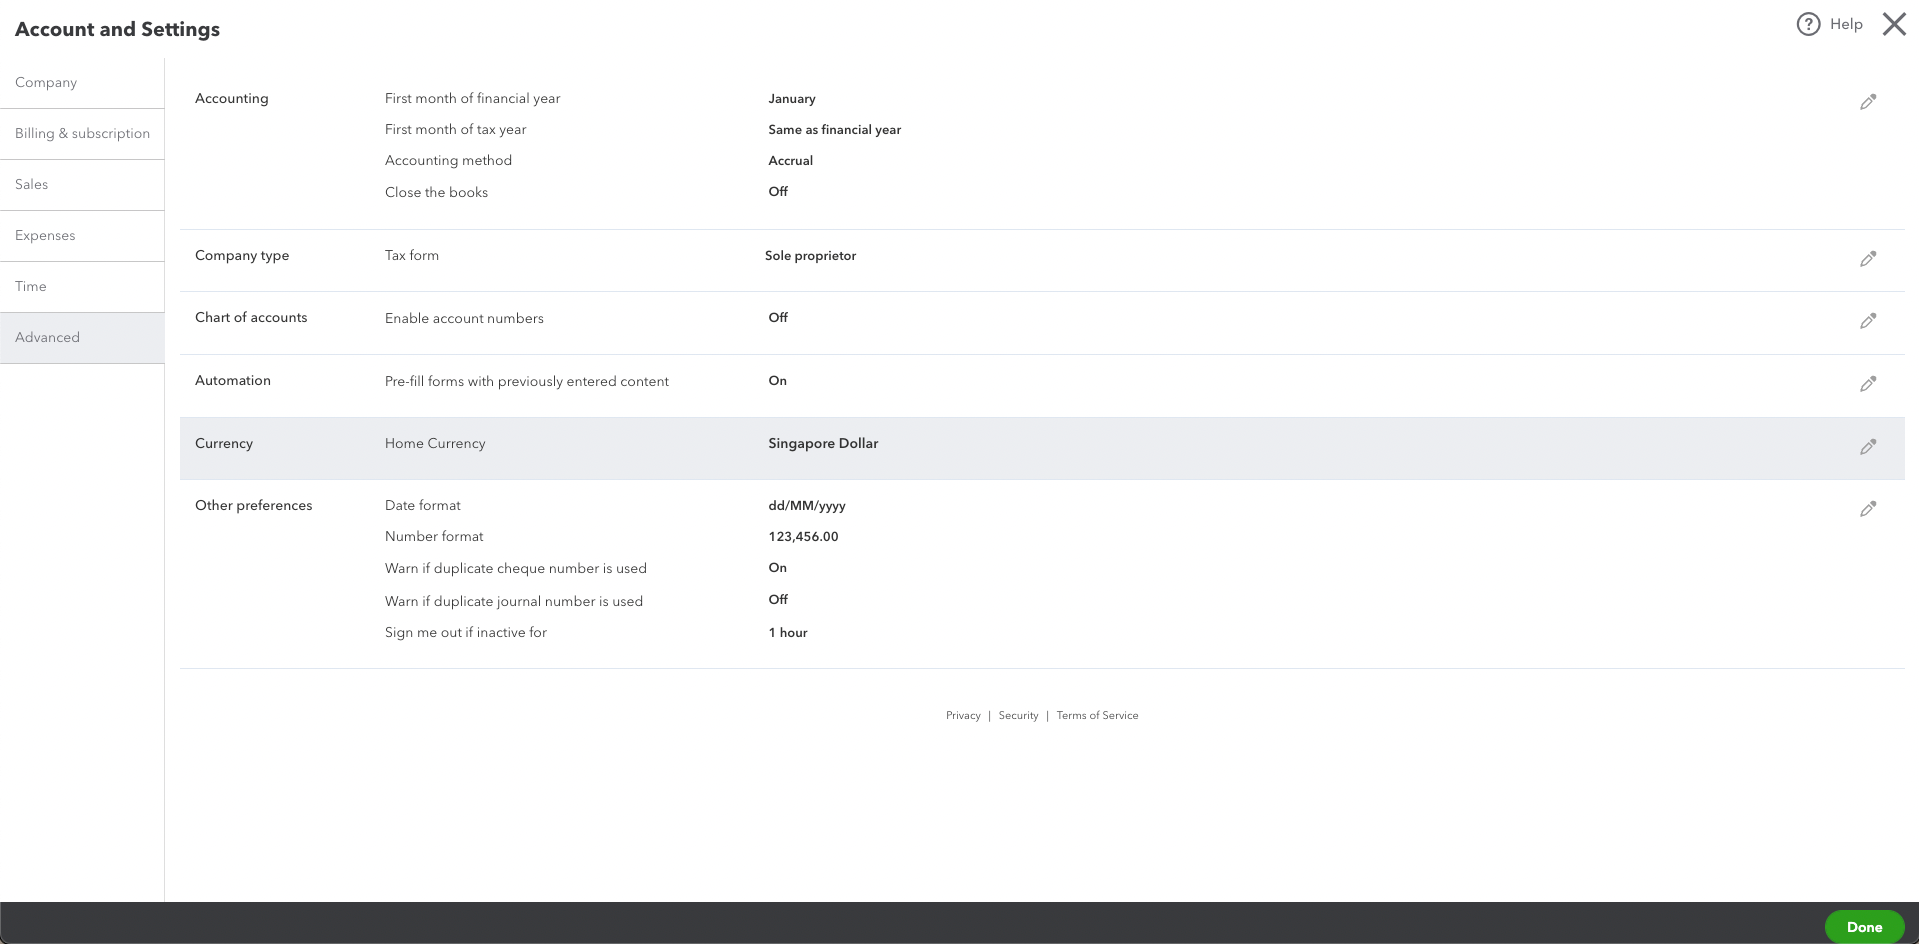The height and width of the screenshot is (944, 1919).
Task: Follow the Security footer link
Action: click(x=1018, y=716)
